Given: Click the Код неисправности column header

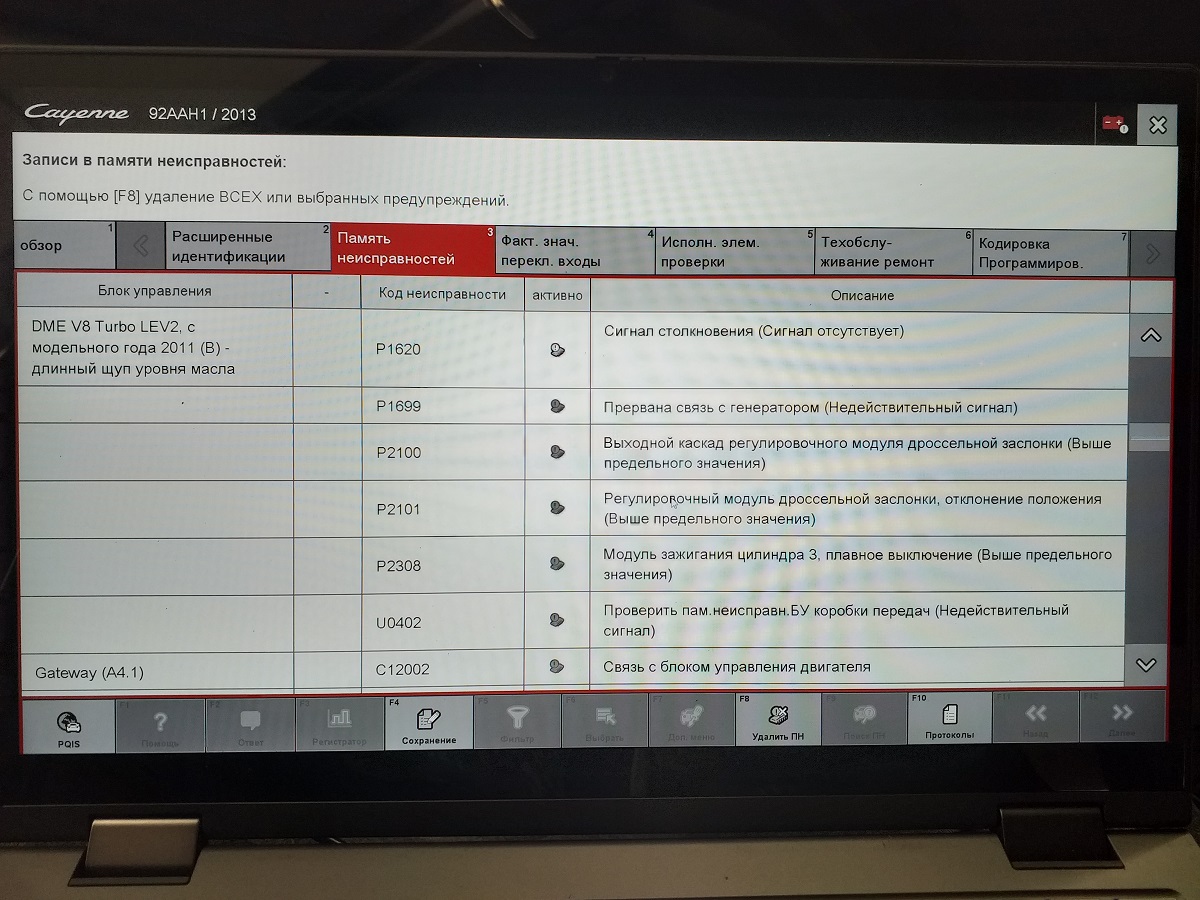Looking at the screenshot, I should pyautogui.click(x=442, y=294).
